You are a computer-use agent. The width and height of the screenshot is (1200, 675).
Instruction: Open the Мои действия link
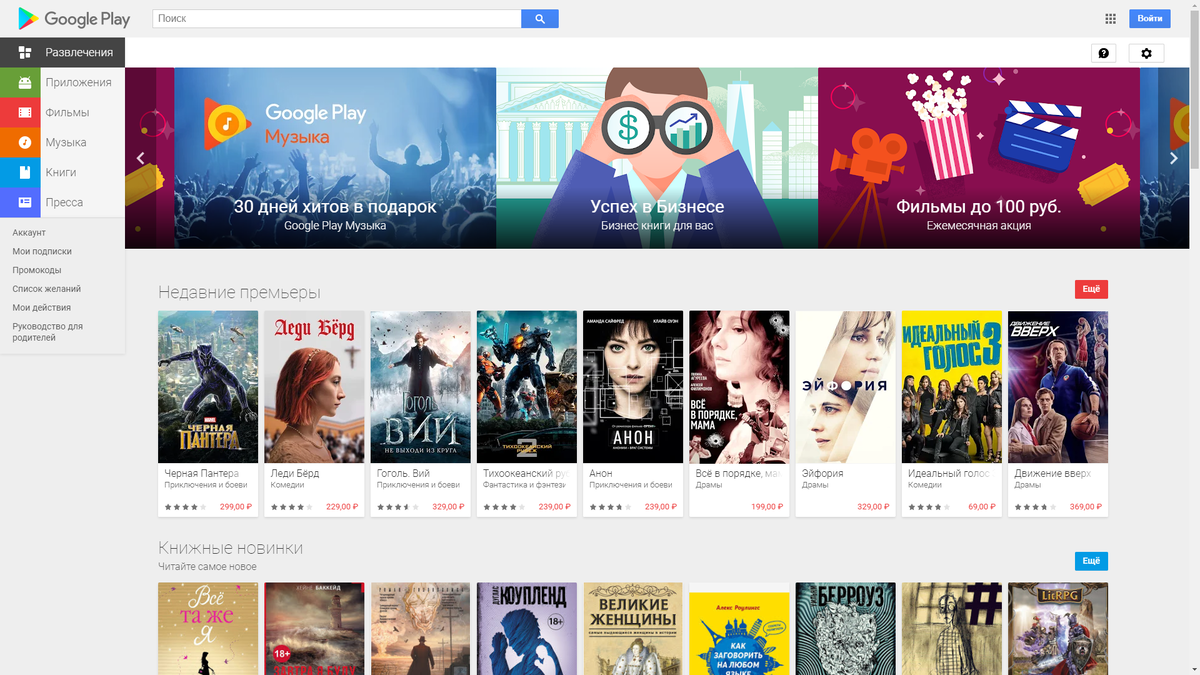click(41, 307)
